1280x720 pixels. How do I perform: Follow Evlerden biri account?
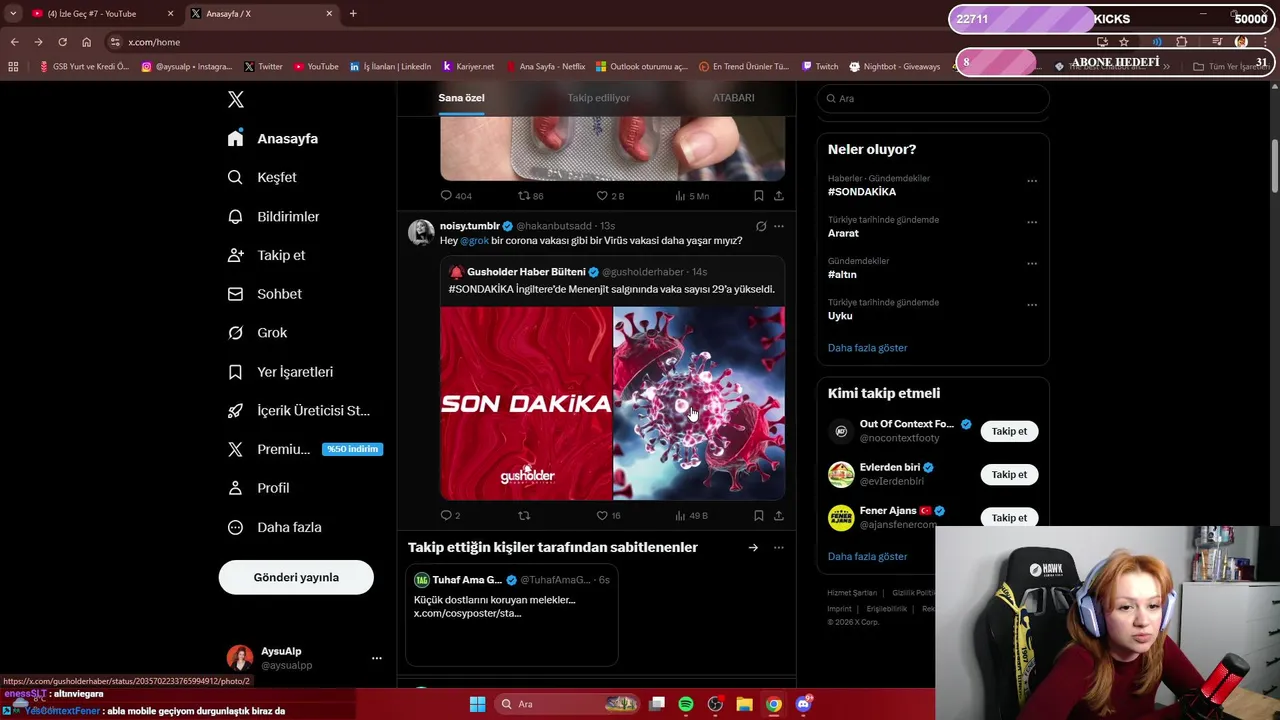click(1009, 475)
